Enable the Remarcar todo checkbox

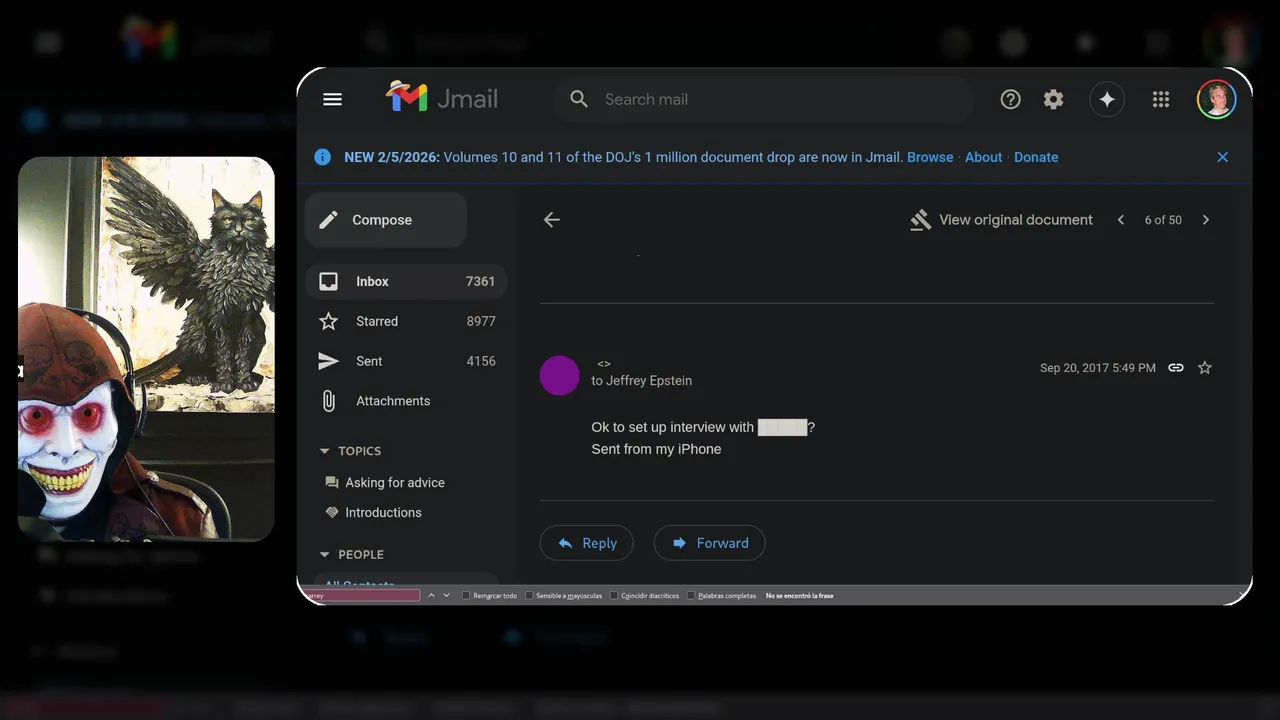pos(466,595)
